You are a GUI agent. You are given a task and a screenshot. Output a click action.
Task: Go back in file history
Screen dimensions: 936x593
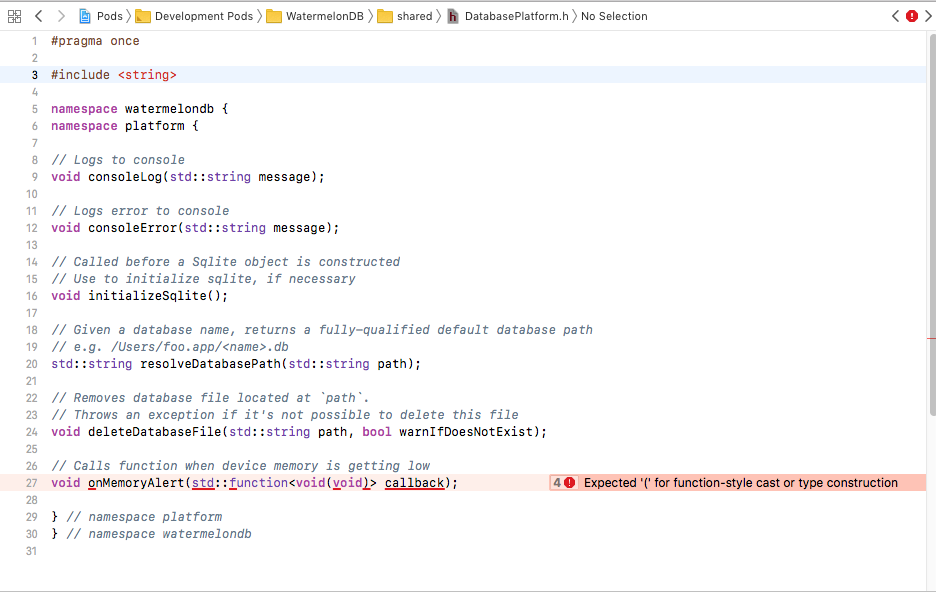[39, 16]
